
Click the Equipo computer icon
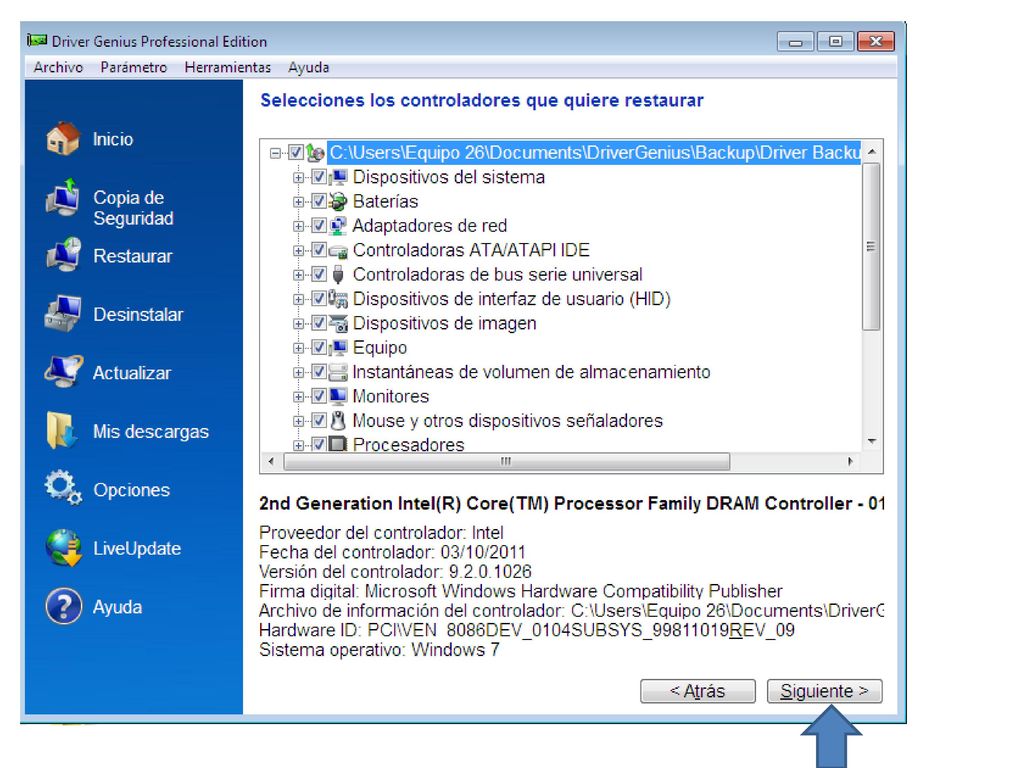click(x=338, y=347)
